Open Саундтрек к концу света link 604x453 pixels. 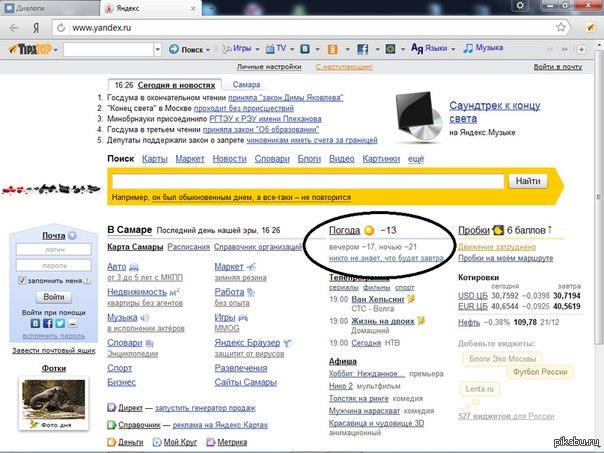[x=495, y=112]
